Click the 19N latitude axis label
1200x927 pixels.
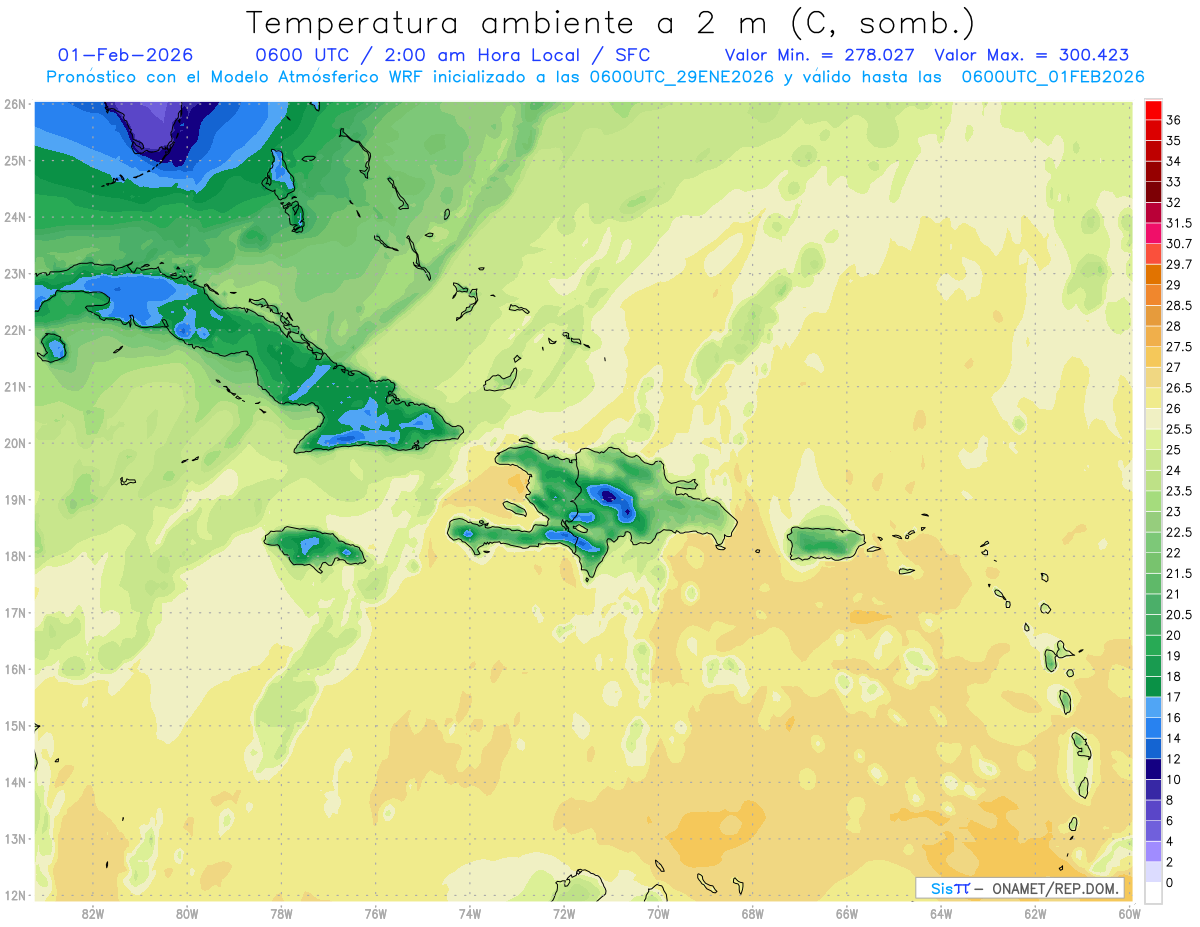[x=15, y=500]
